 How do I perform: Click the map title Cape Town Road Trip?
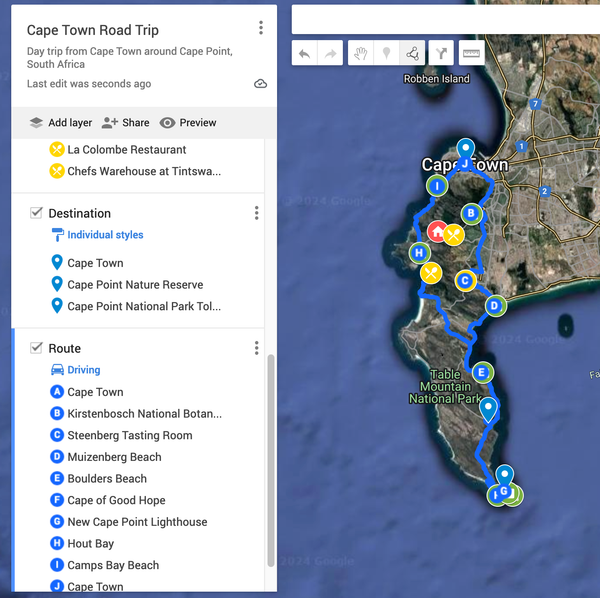point(93,30)
